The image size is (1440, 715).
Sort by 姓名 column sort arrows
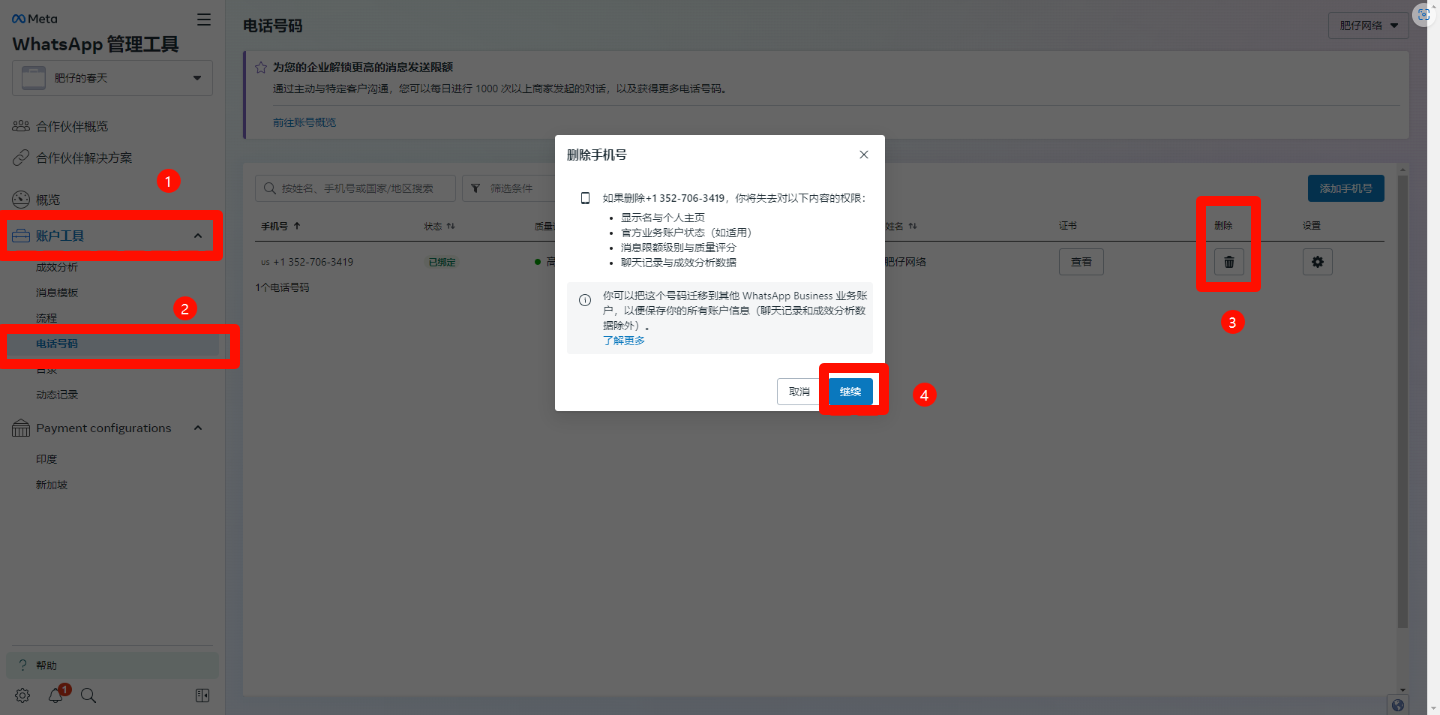(x=913, y=226)
